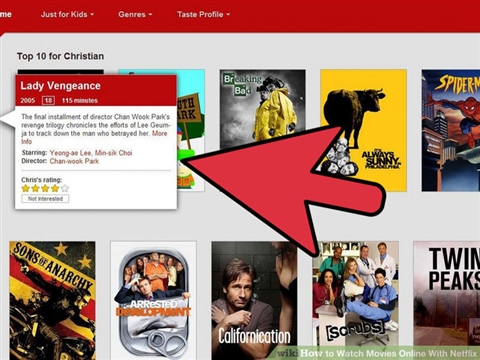Open director Chan-wook Park's link
Viewport: 480px width, 360px height.
coord(74,161)
